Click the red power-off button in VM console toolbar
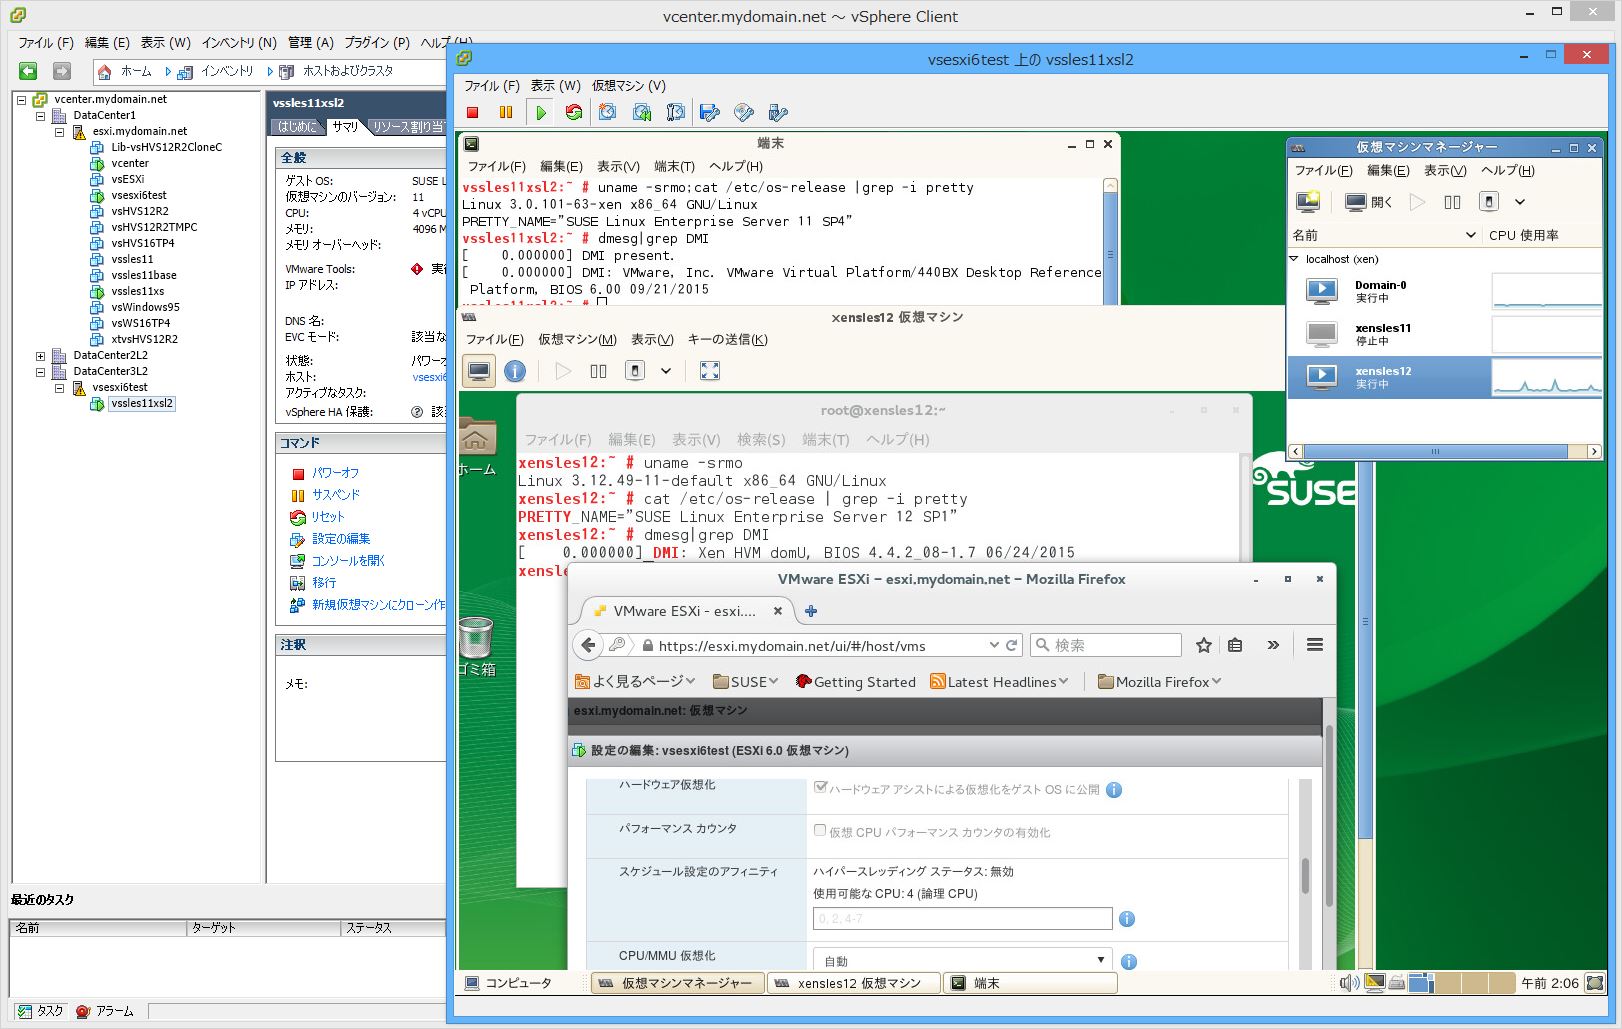1622x1029 pixels. point(473,113)
